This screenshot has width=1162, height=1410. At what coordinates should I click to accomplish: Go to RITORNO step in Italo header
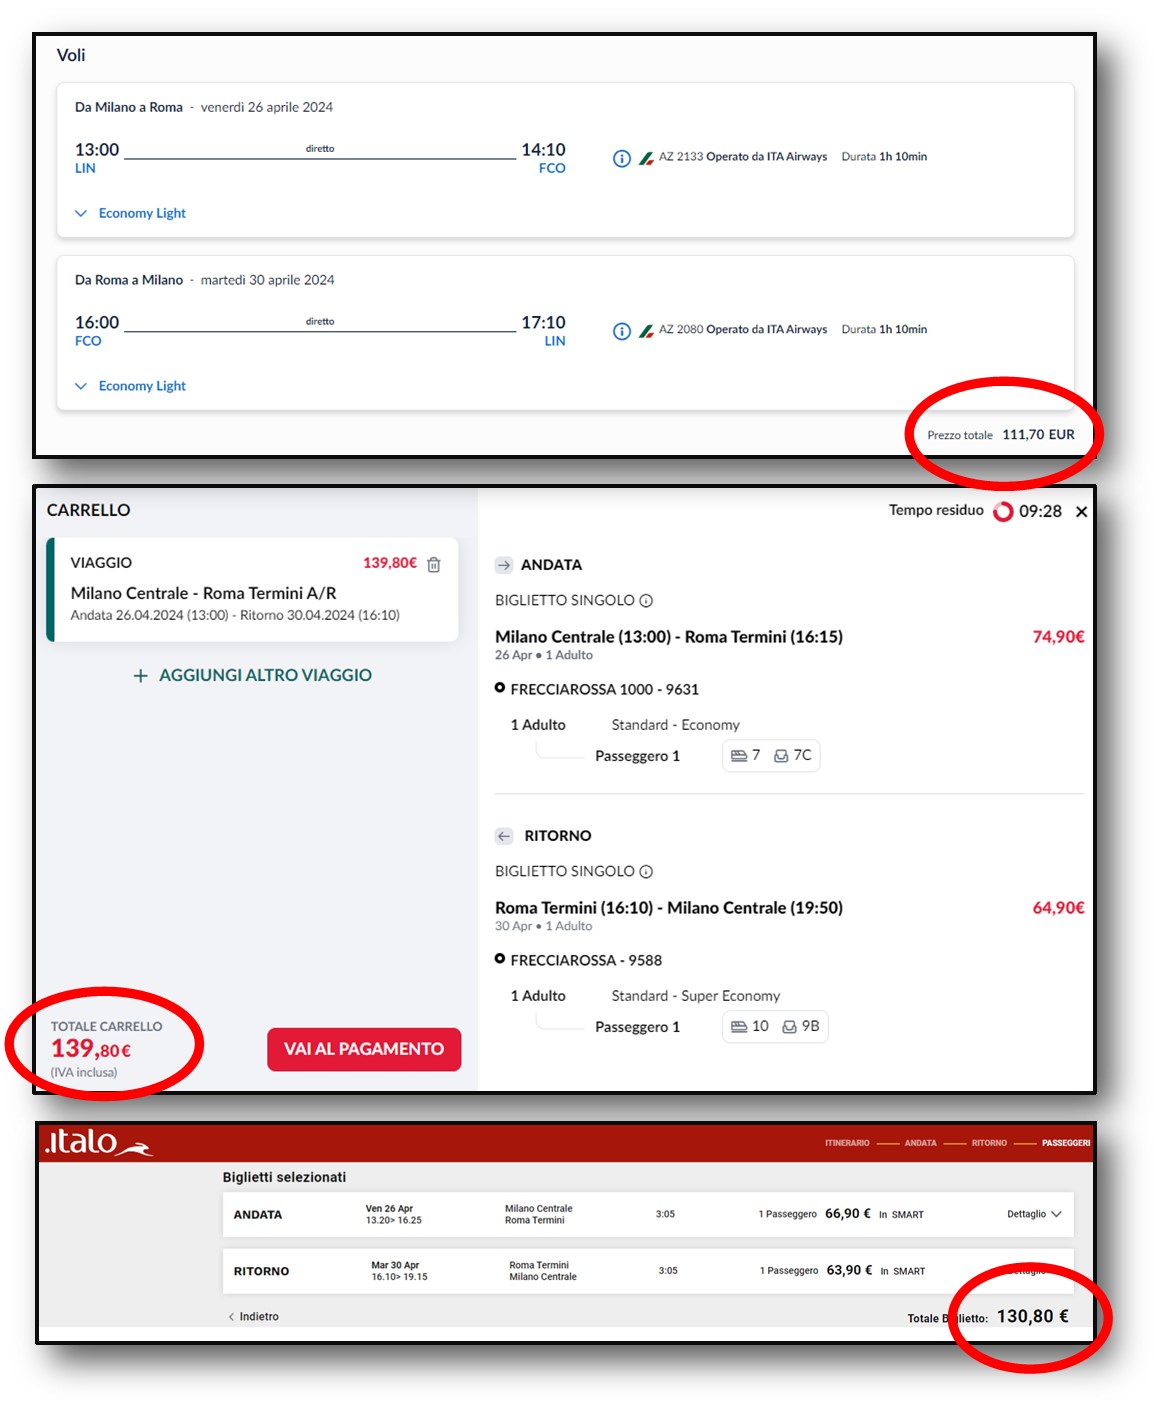point(989,1143)
